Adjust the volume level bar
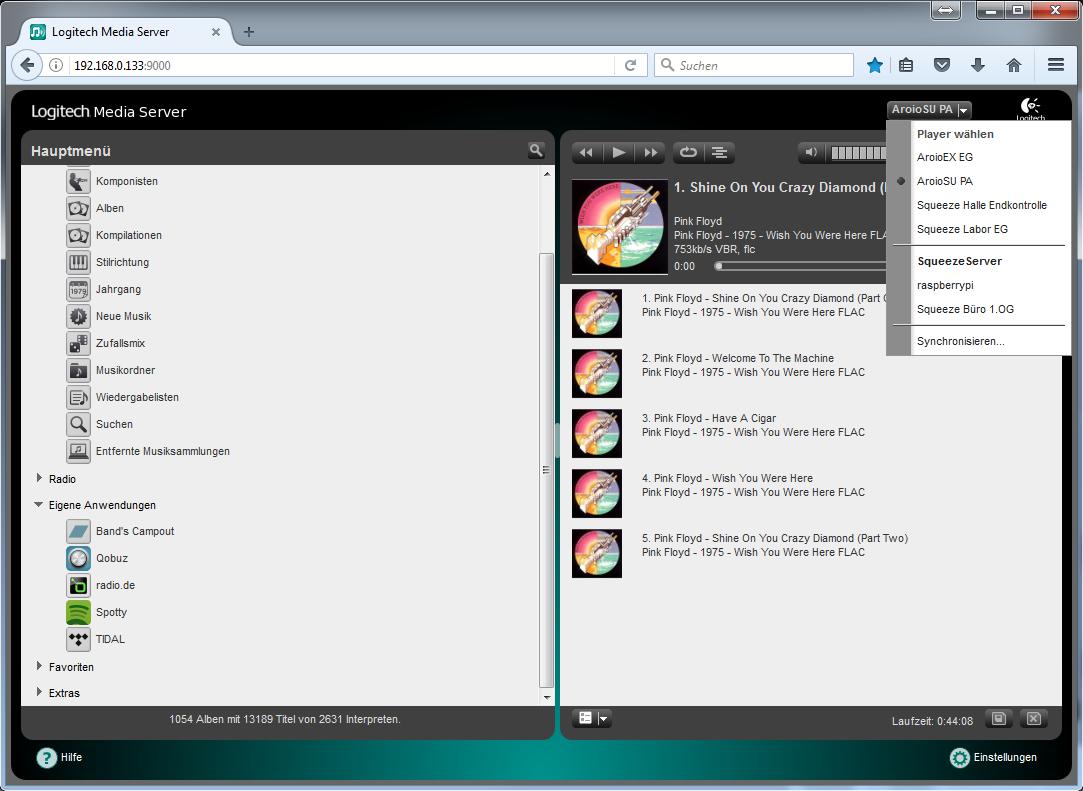Screen dimensions: 1083x791 coord(858,153)
